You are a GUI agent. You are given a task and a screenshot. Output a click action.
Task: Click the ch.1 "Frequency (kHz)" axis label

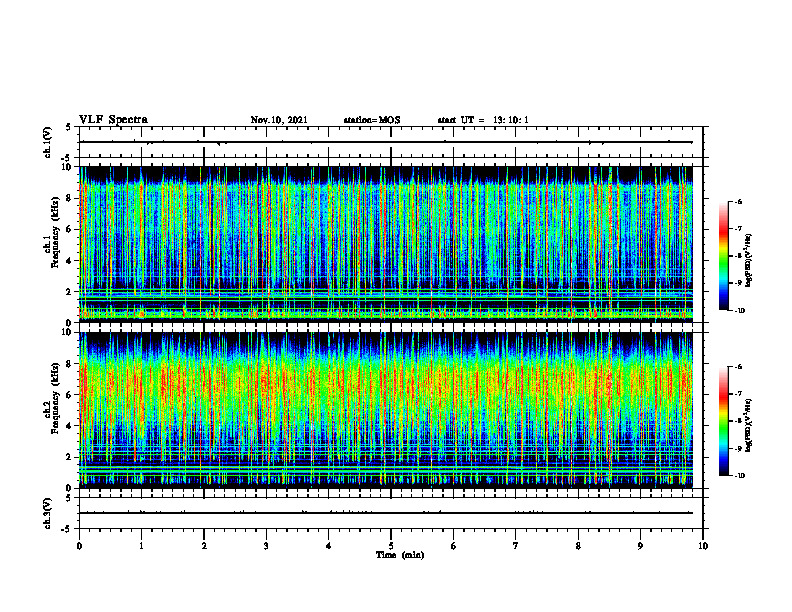point(56,232)
